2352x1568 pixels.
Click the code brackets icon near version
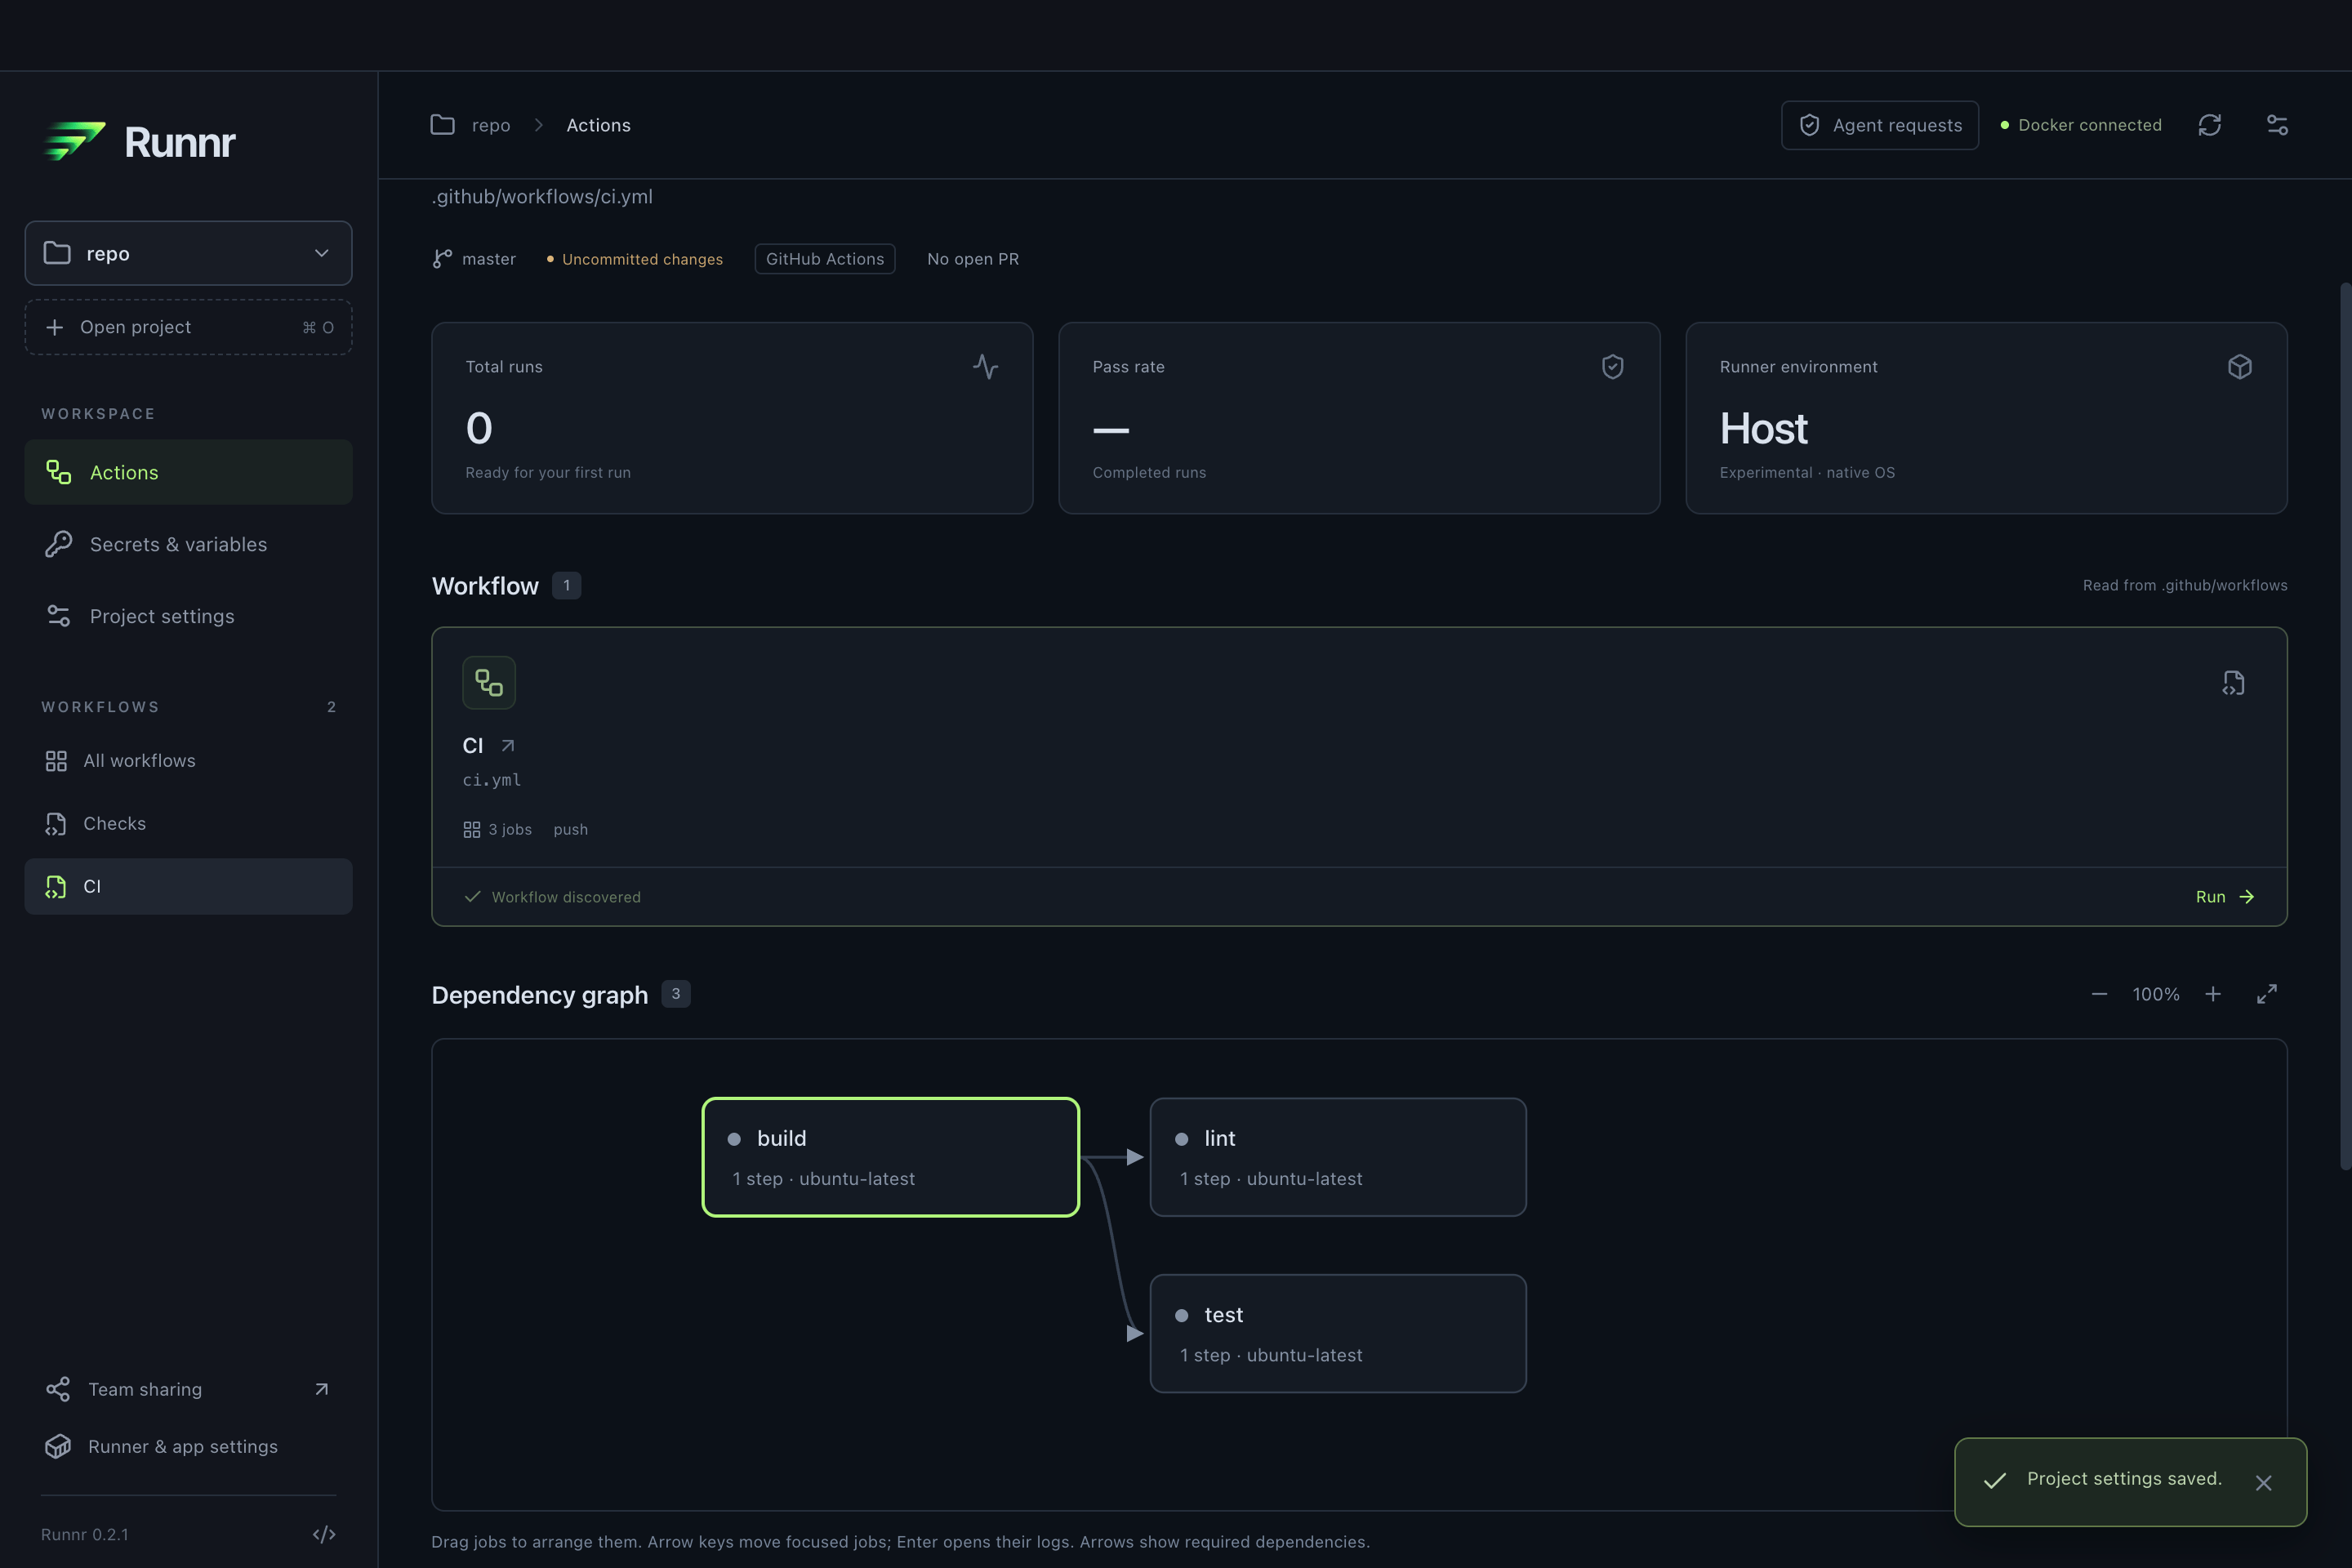tap(324, 1535)
